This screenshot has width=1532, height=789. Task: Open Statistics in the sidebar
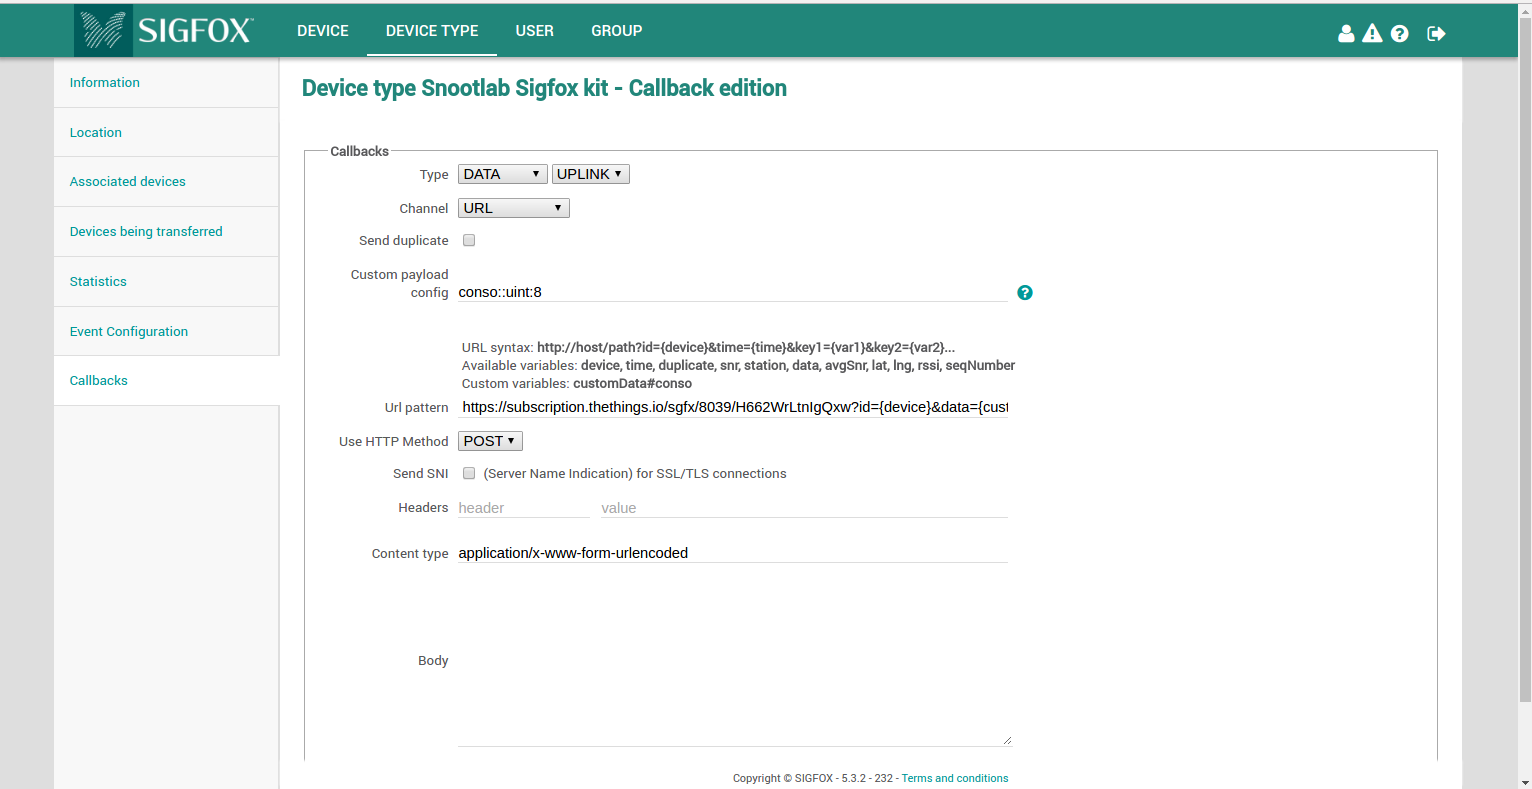166,282
